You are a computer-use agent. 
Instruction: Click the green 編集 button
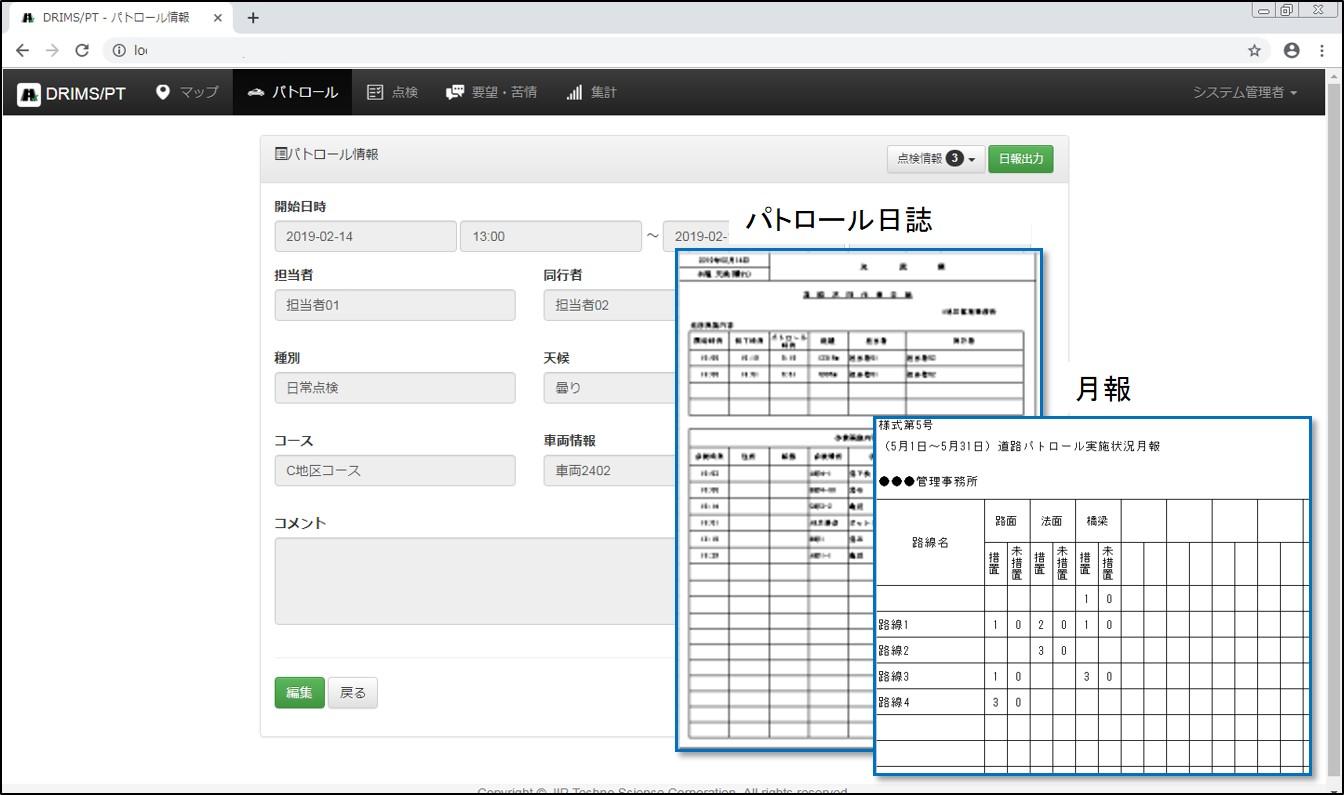(299, 692)
